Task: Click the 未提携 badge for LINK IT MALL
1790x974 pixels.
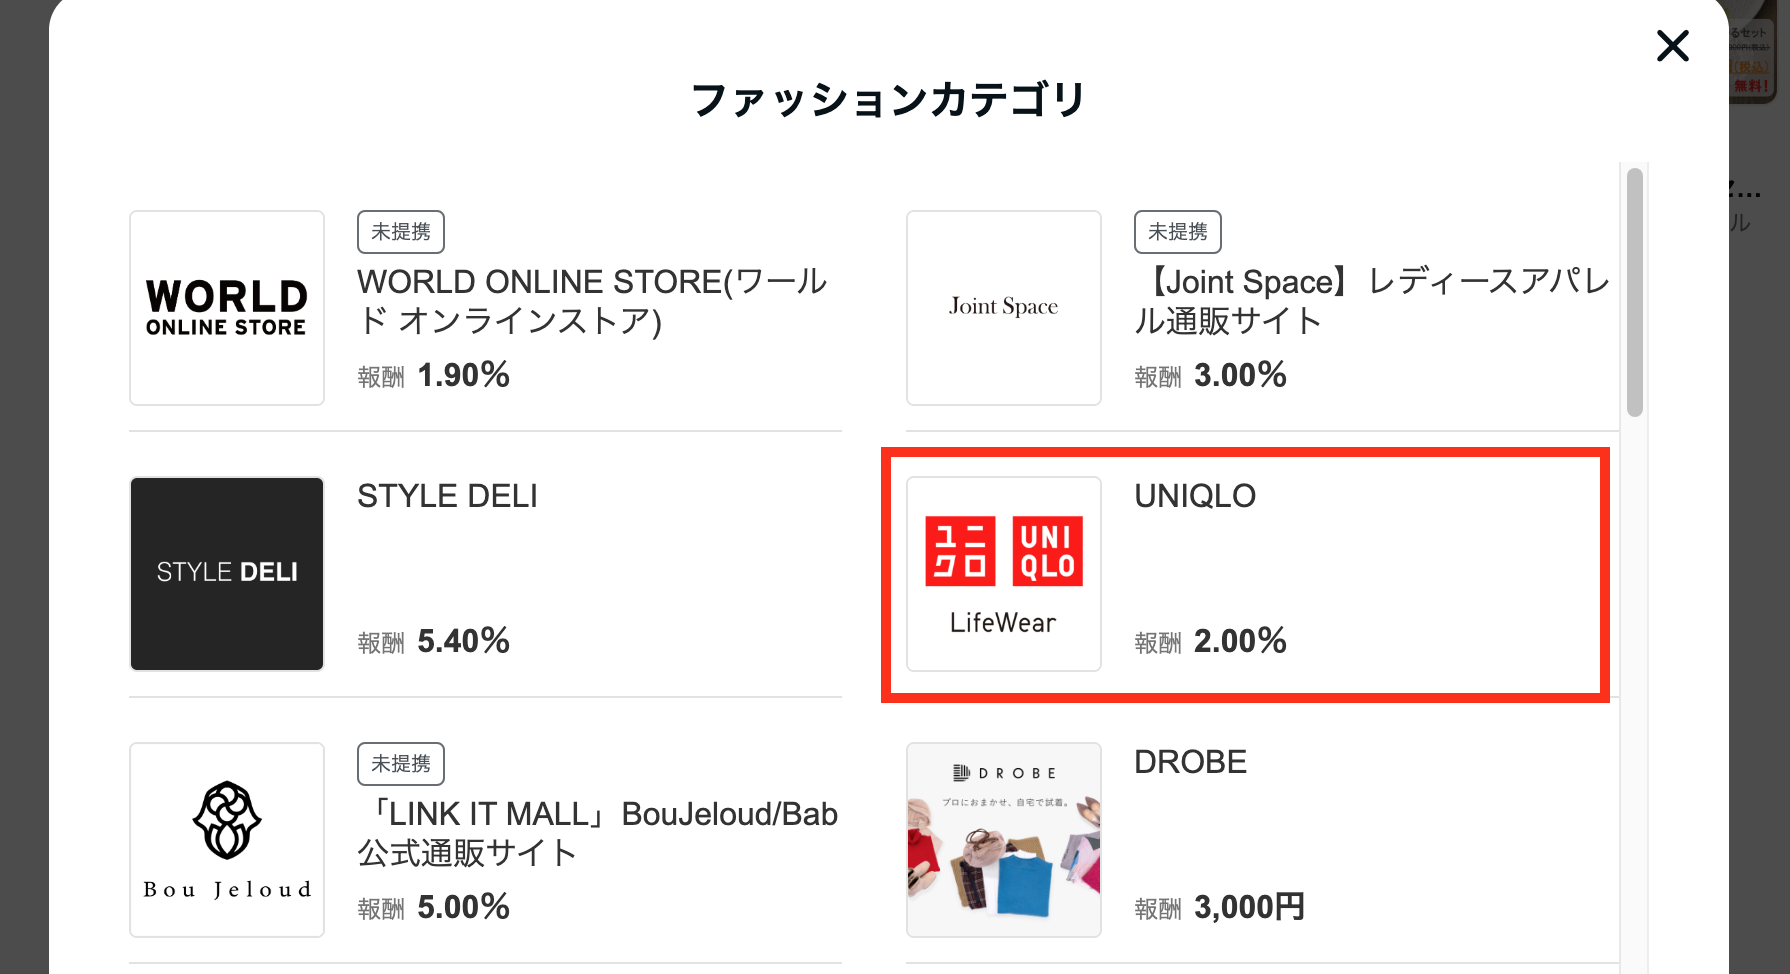Action: click(400, 764)
